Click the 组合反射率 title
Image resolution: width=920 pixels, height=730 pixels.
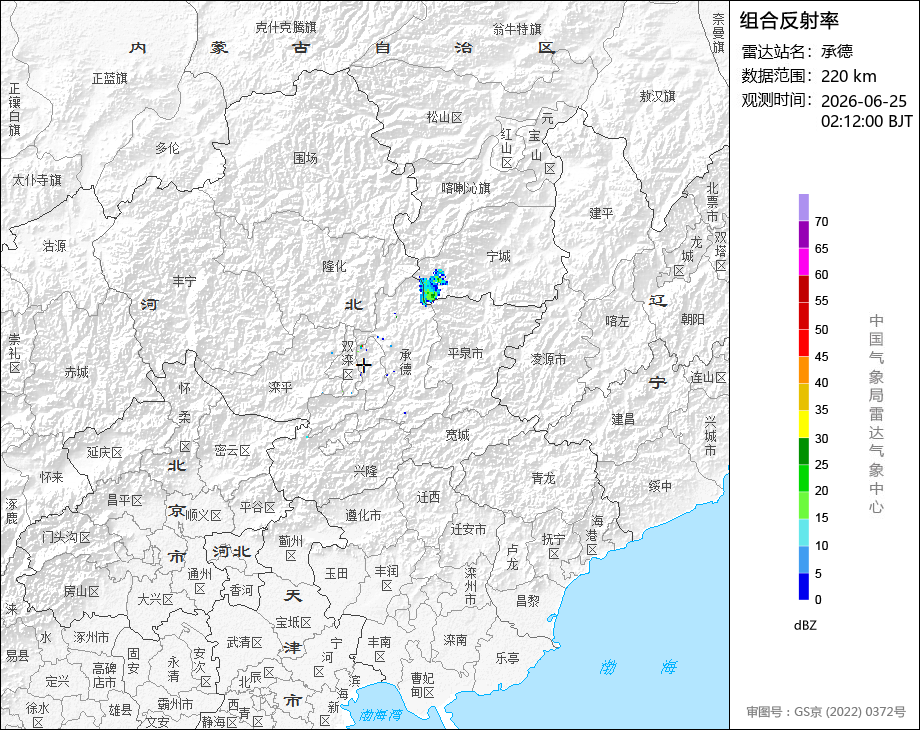coord(789,21)
